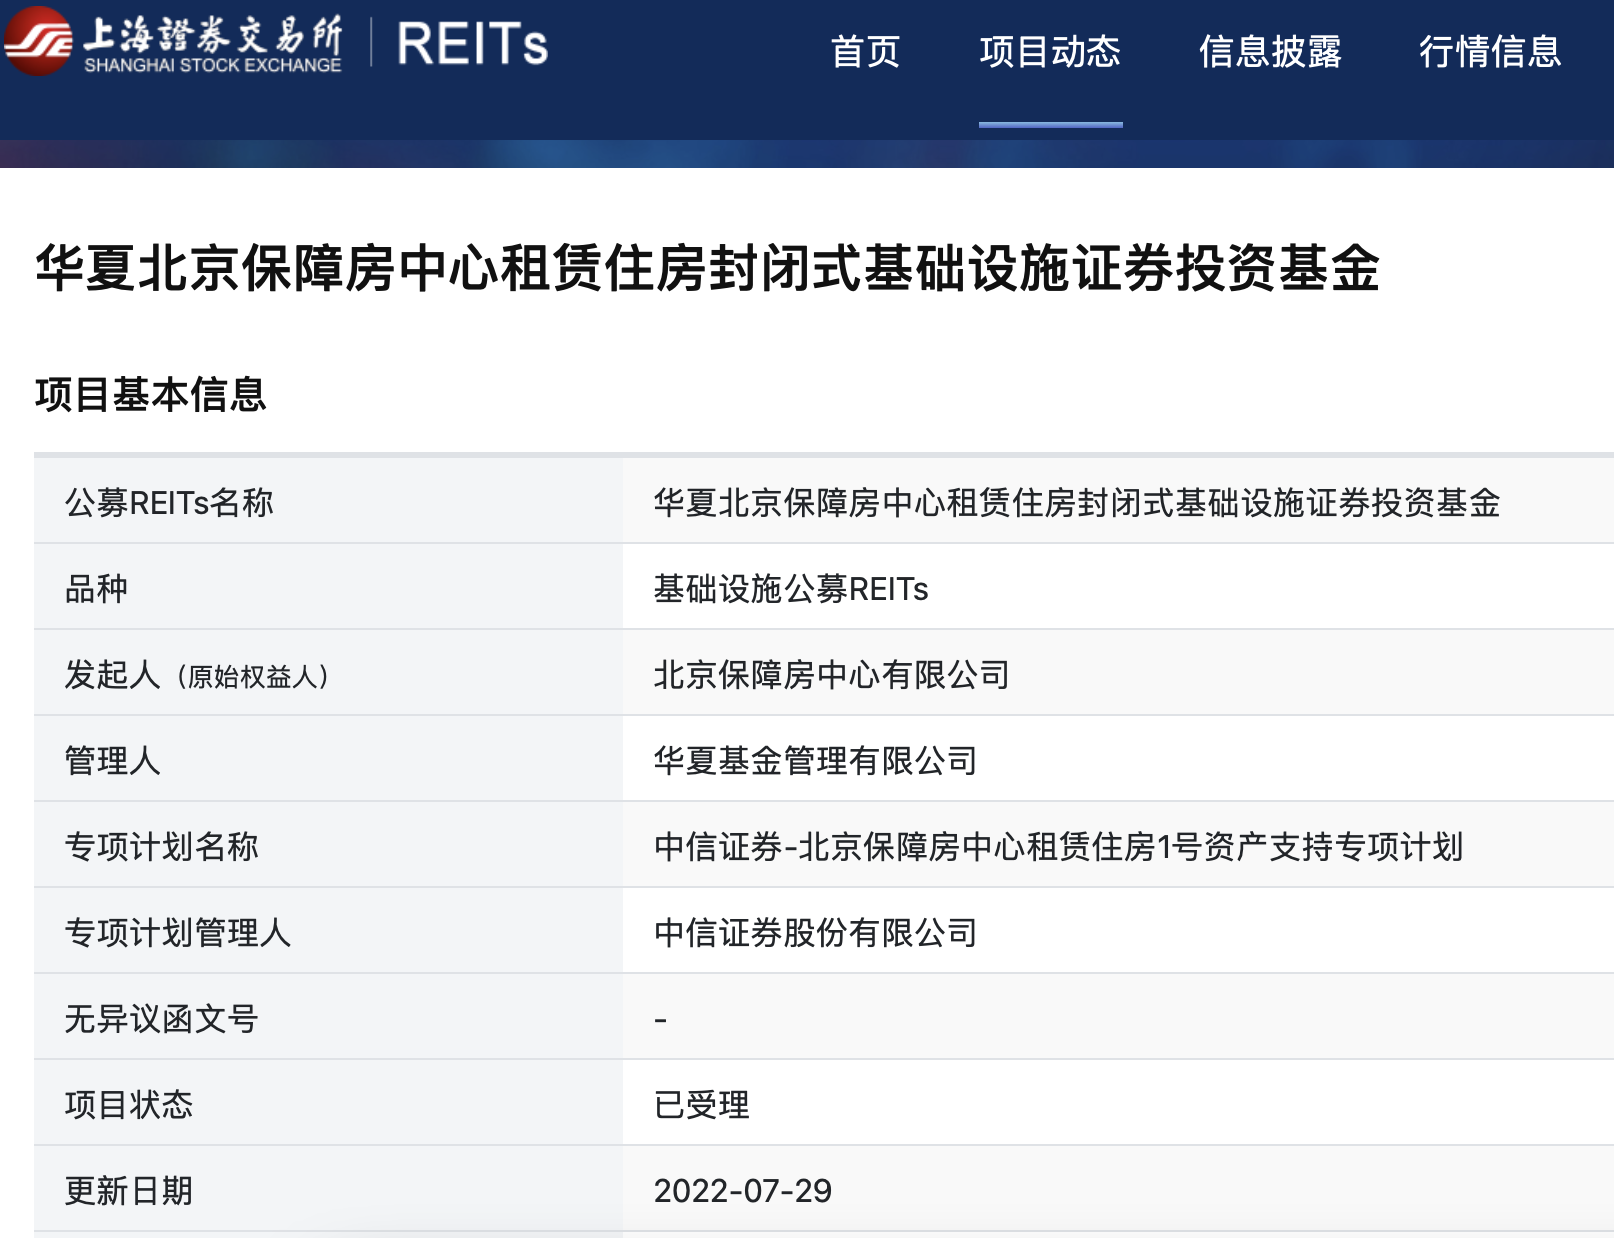The width and height of the screenshot is (1614, 1238).
Task: Open the 首页 navigation tab
Action: click(865, 52)
